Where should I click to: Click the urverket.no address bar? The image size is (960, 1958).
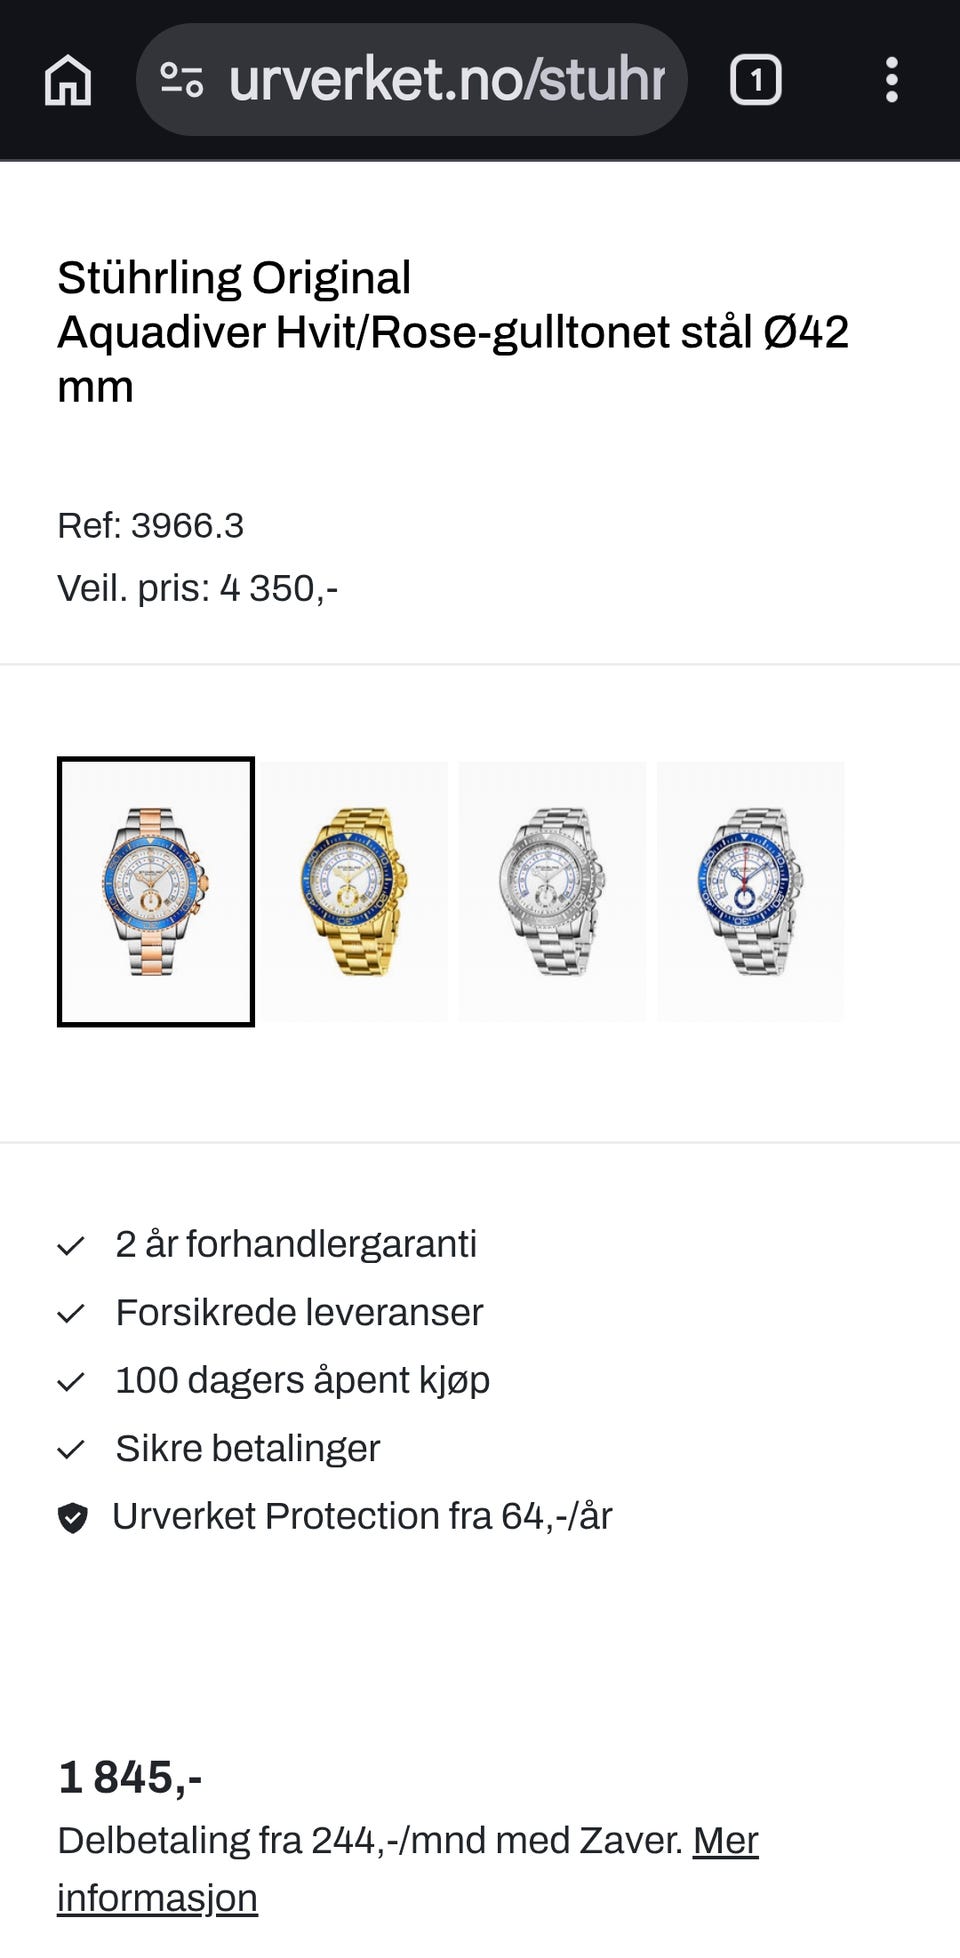pyautogui.click(x=412, y=80)
